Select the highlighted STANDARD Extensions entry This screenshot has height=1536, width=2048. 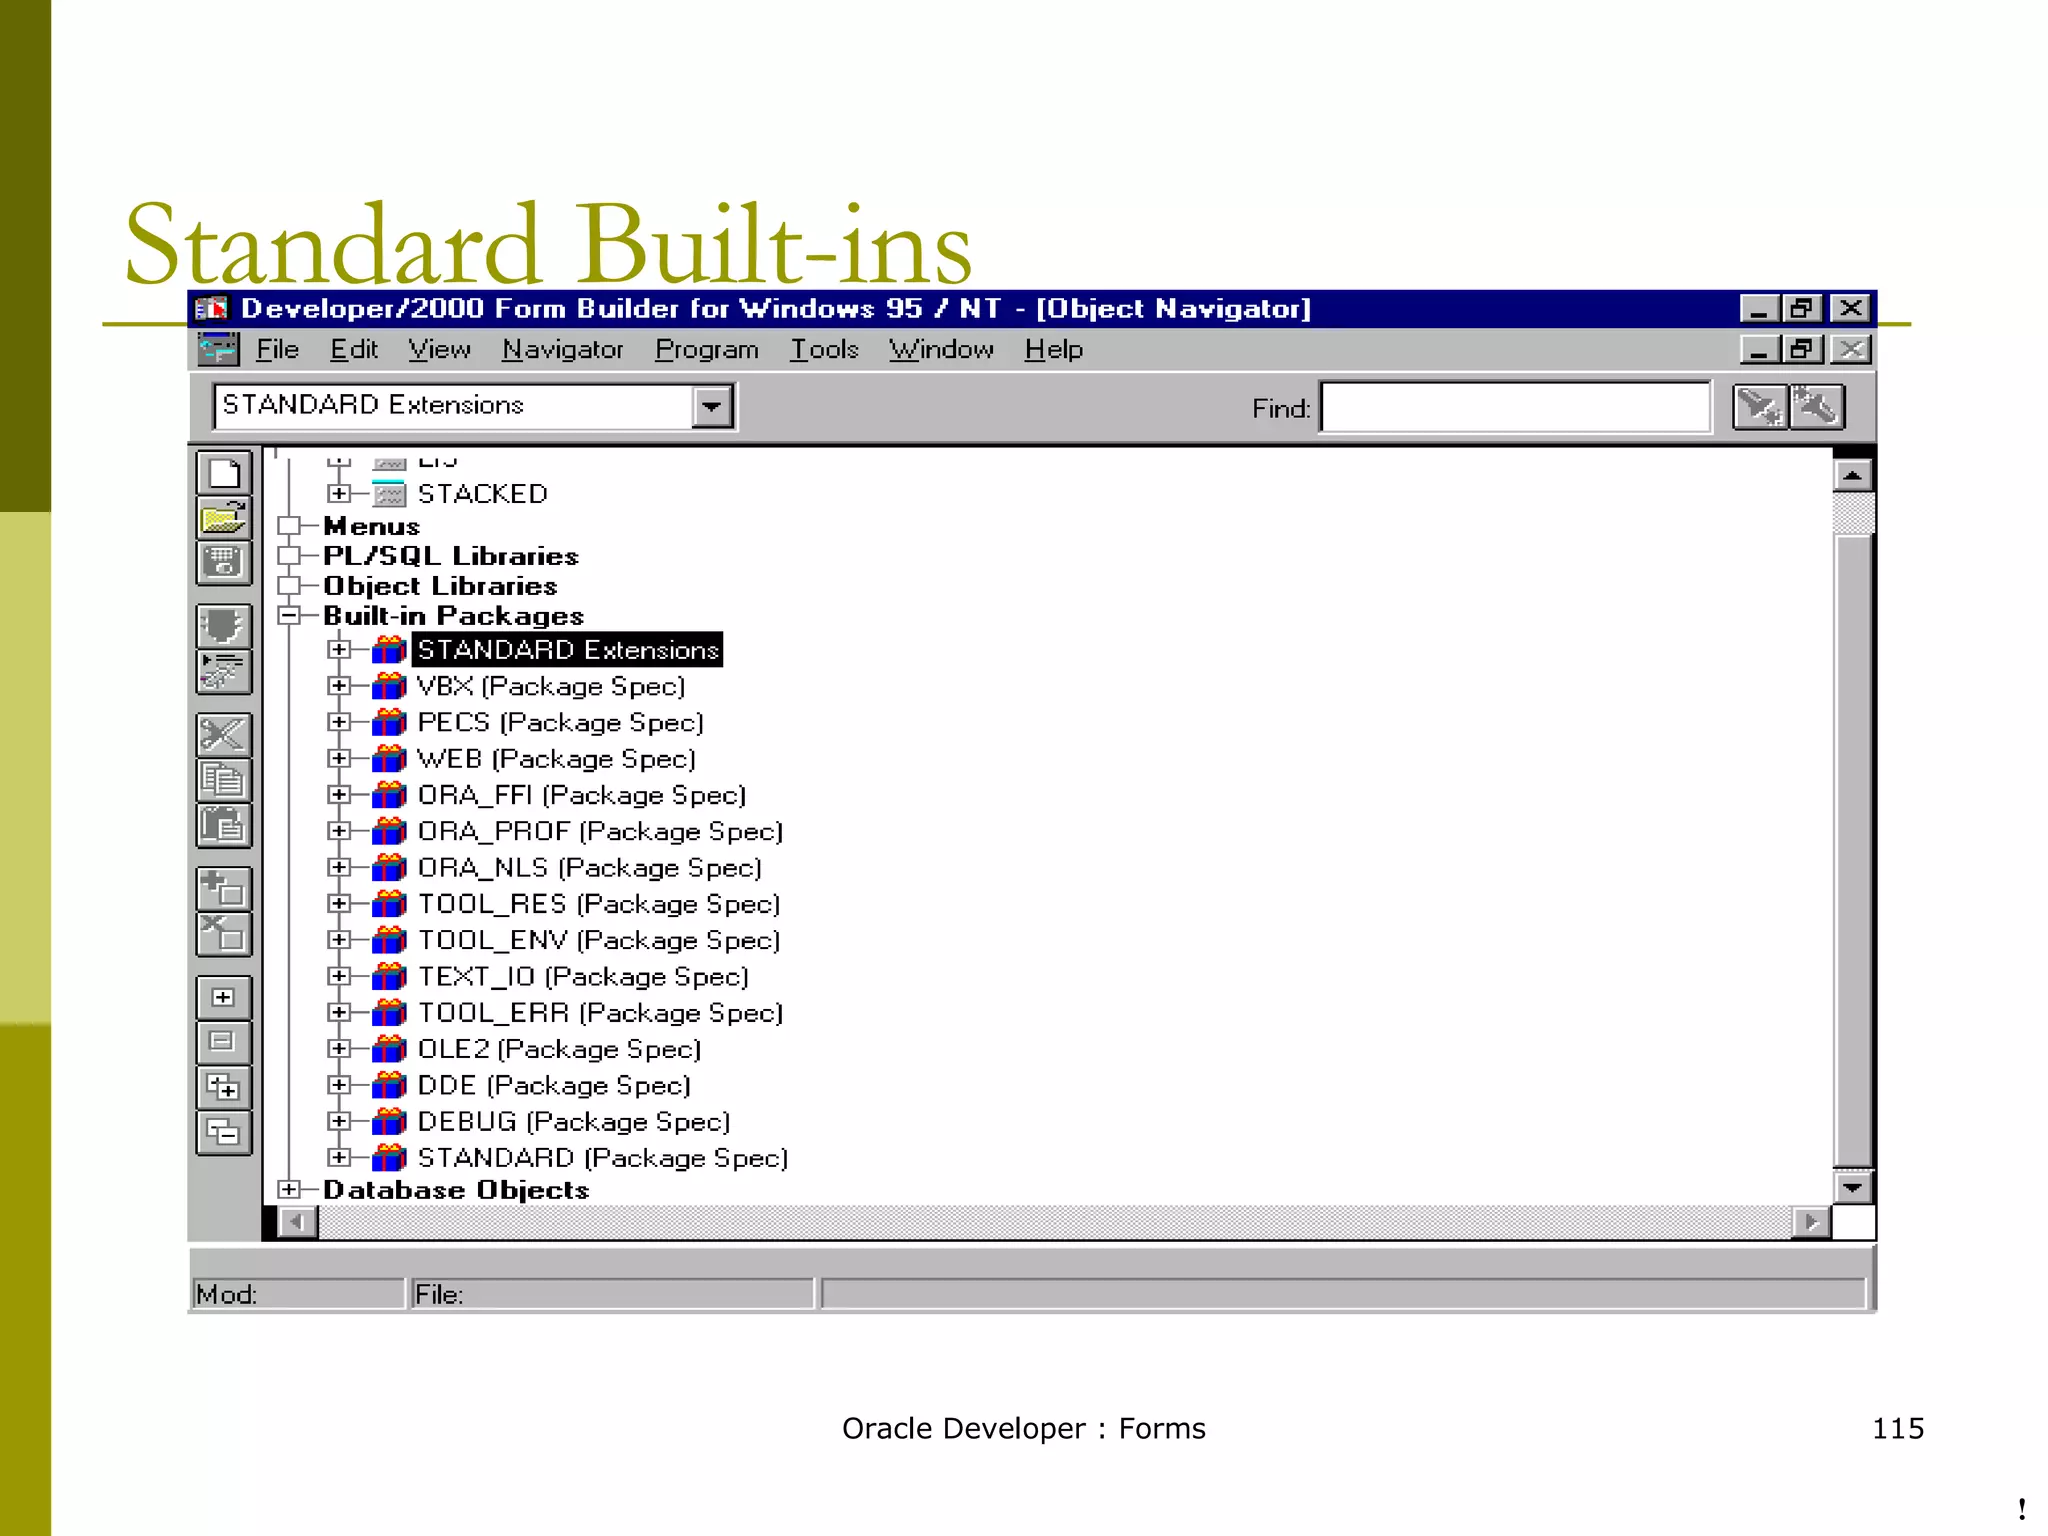(x=568, y=650)
